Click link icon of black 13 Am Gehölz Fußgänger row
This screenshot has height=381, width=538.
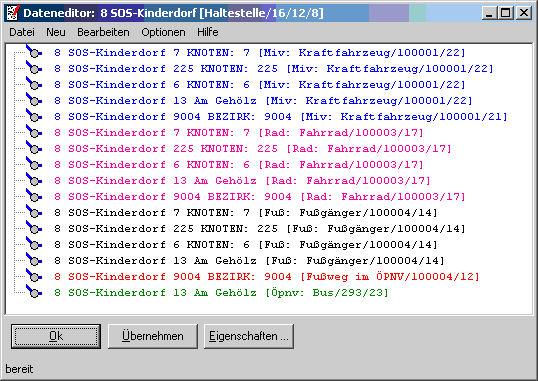[34, 260]
